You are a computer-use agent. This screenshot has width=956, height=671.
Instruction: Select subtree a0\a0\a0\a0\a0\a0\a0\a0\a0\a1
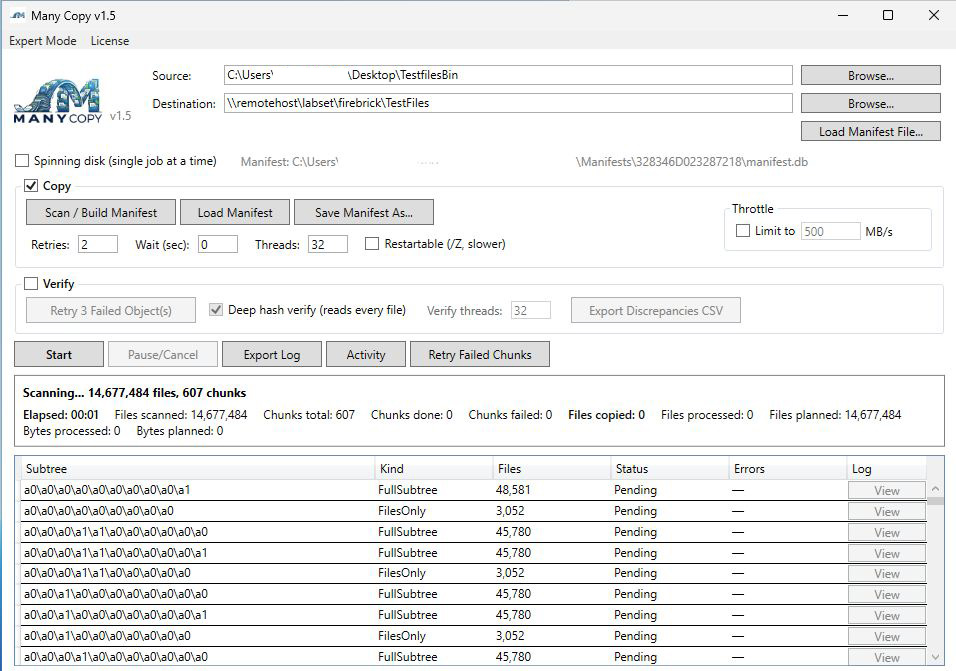point(107,490)
